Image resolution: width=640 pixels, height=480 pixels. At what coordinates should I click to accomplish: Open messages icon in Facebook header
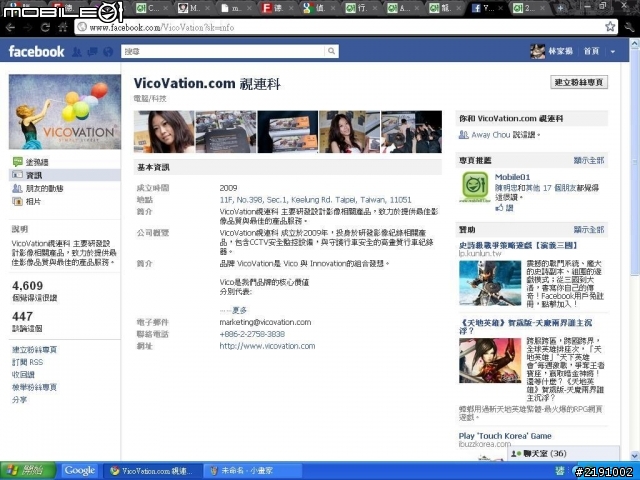[x=92, y=52]
